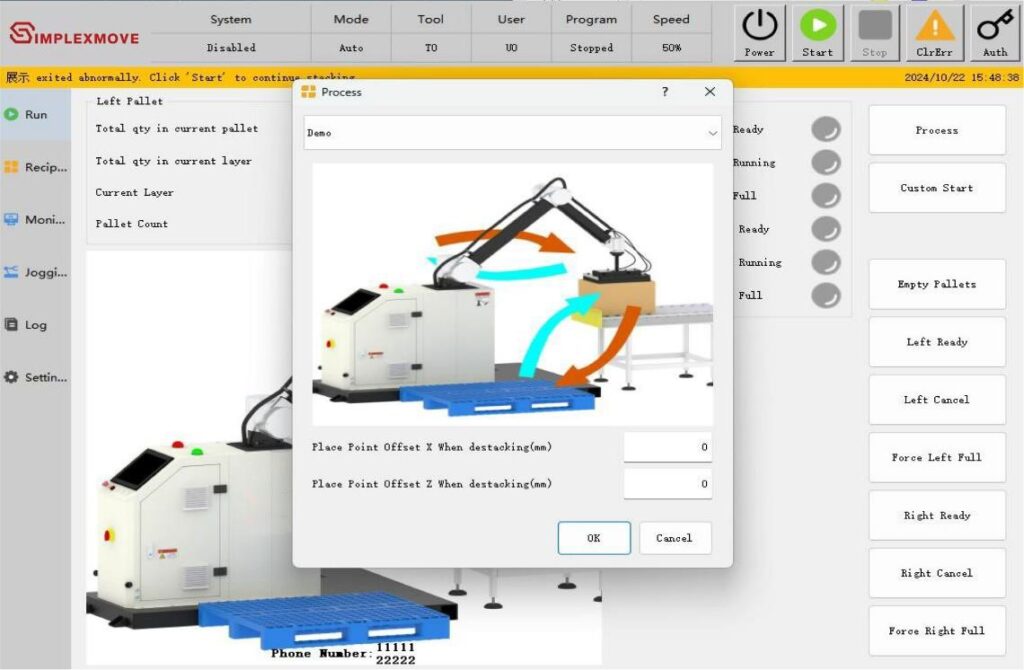Viewport: 1024px width, 670px height.
Task: Click the Place Point Offset Z field
Action: point(667,484)
